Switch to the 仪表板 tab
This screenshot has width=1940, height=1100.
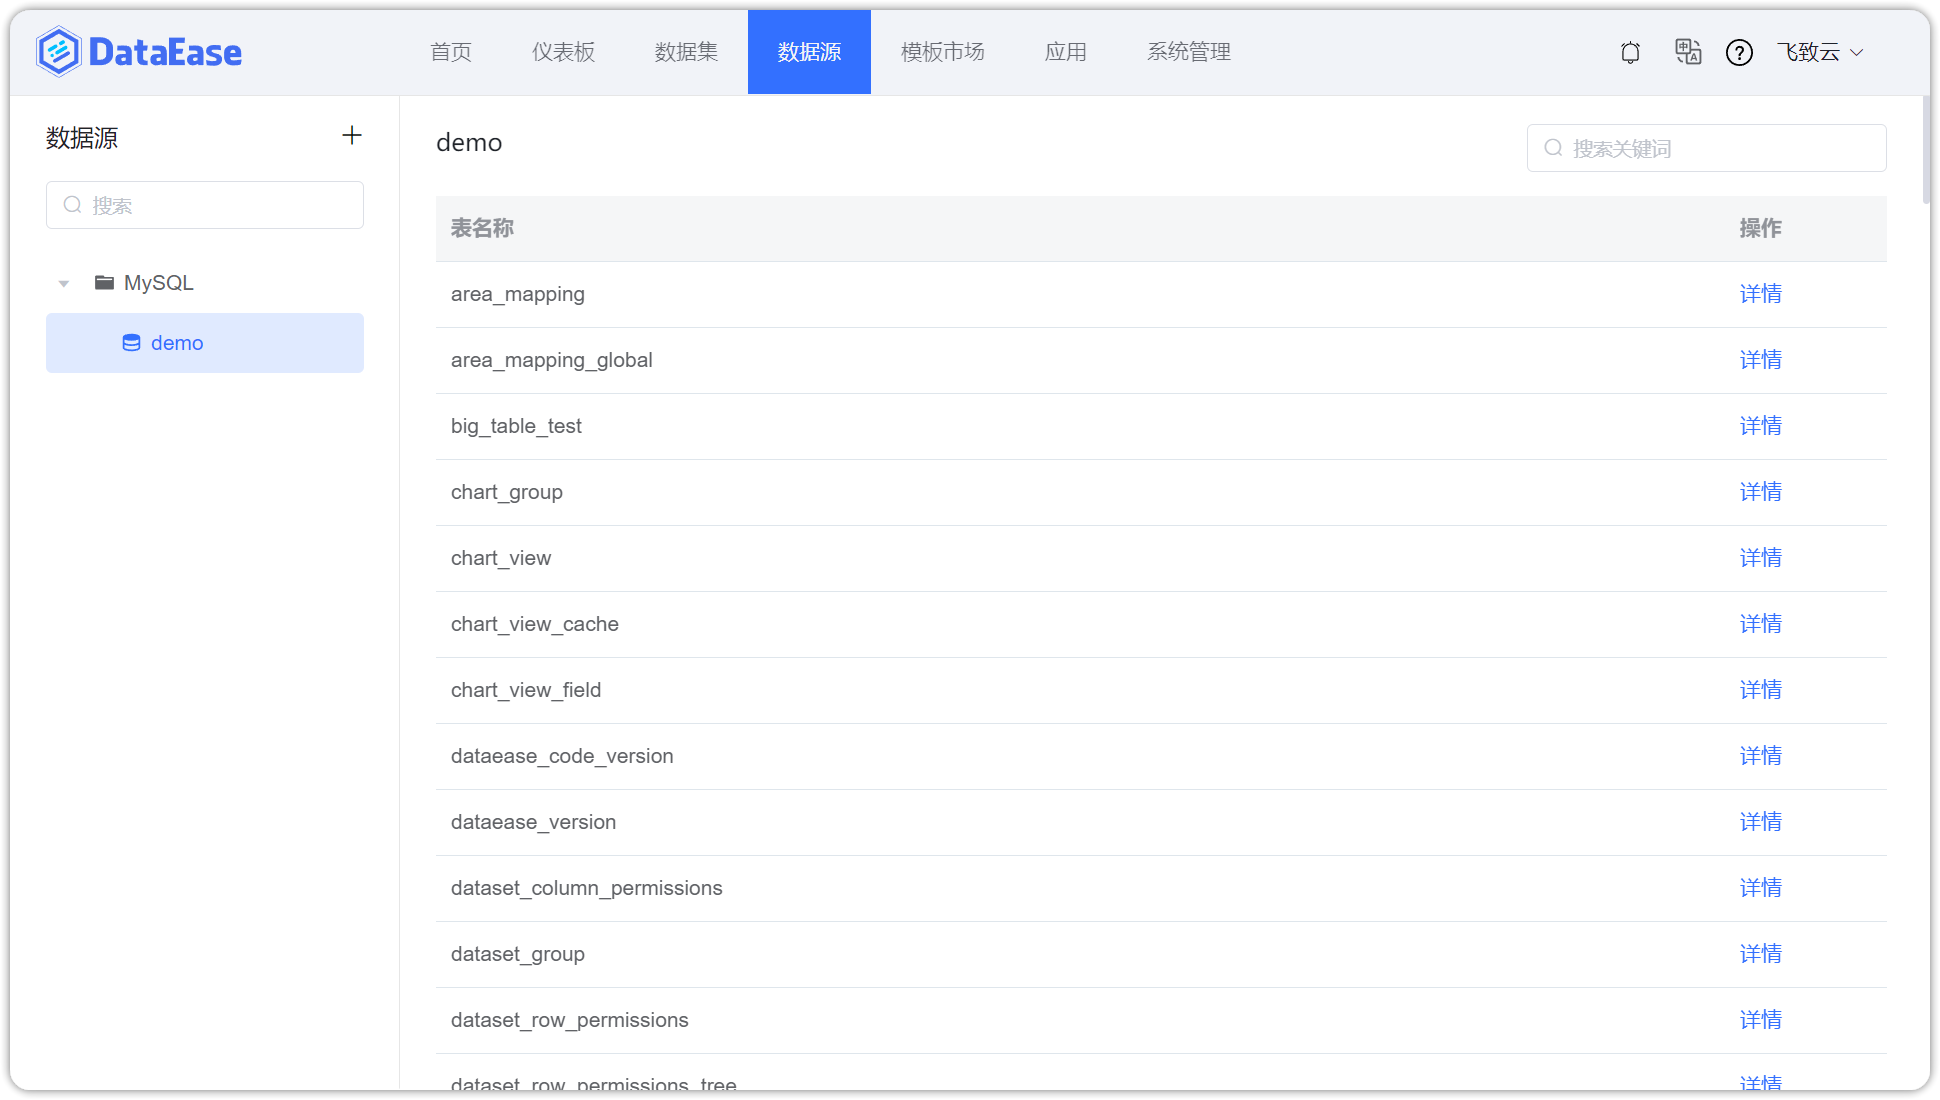click(x=563, y=51)
